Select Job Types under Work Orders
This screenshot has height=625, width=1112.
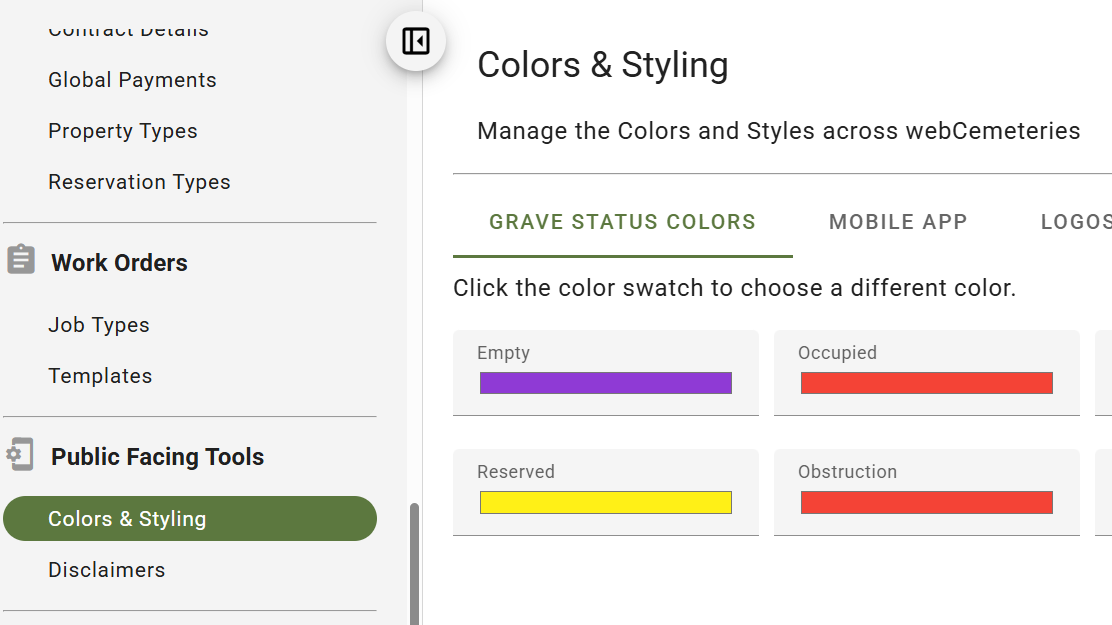pyautogui.click(x=98, y=324)
